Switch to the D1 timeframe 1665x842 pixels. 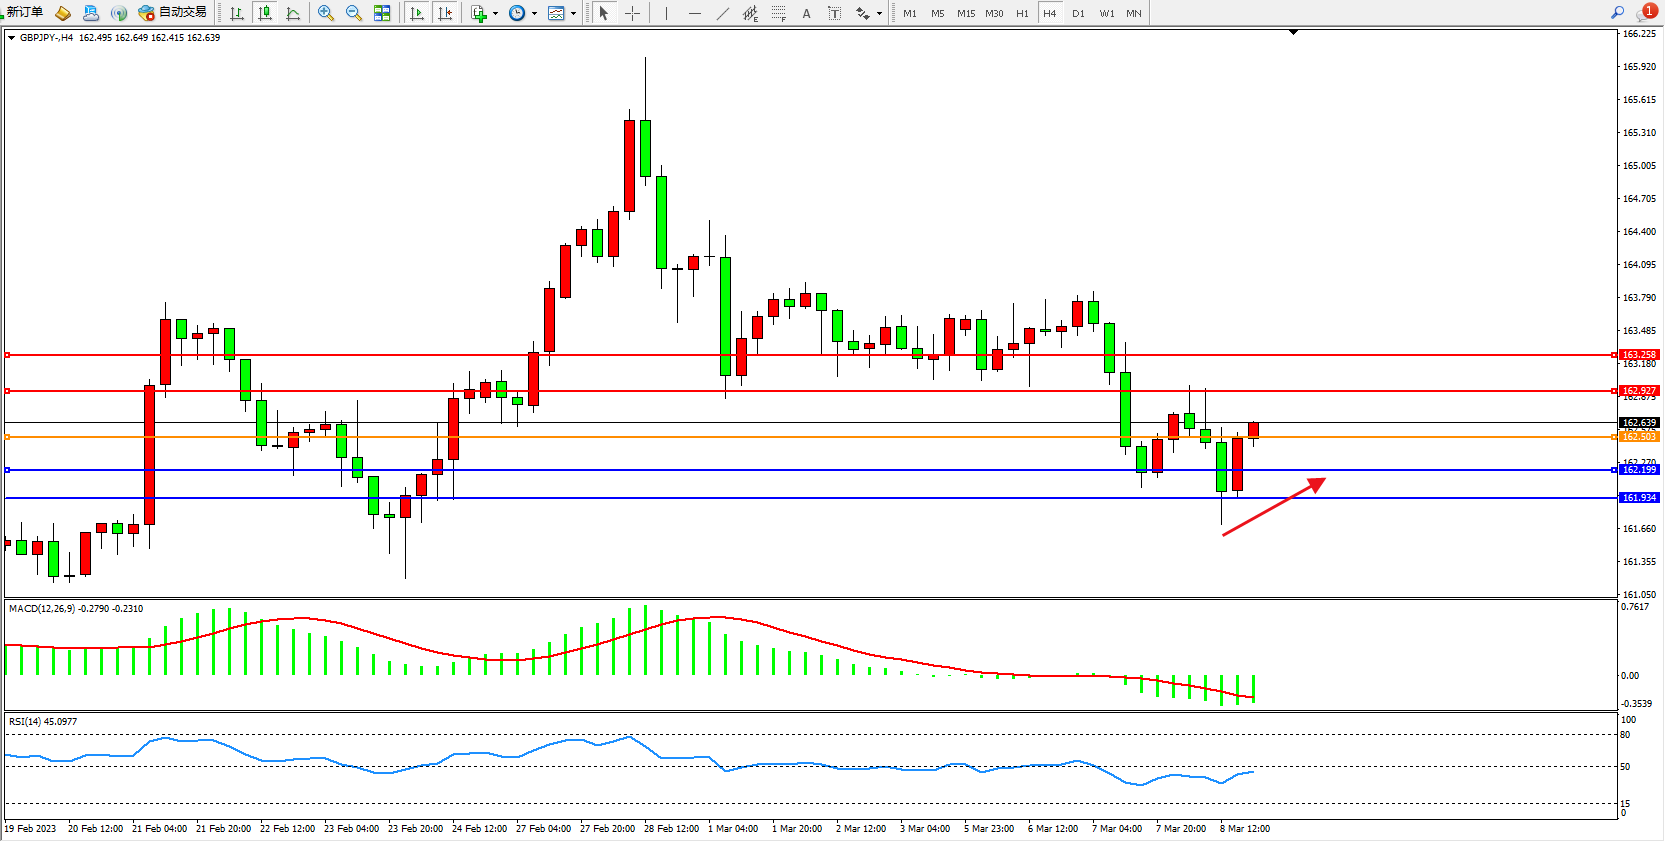(x=1078, y=13)
